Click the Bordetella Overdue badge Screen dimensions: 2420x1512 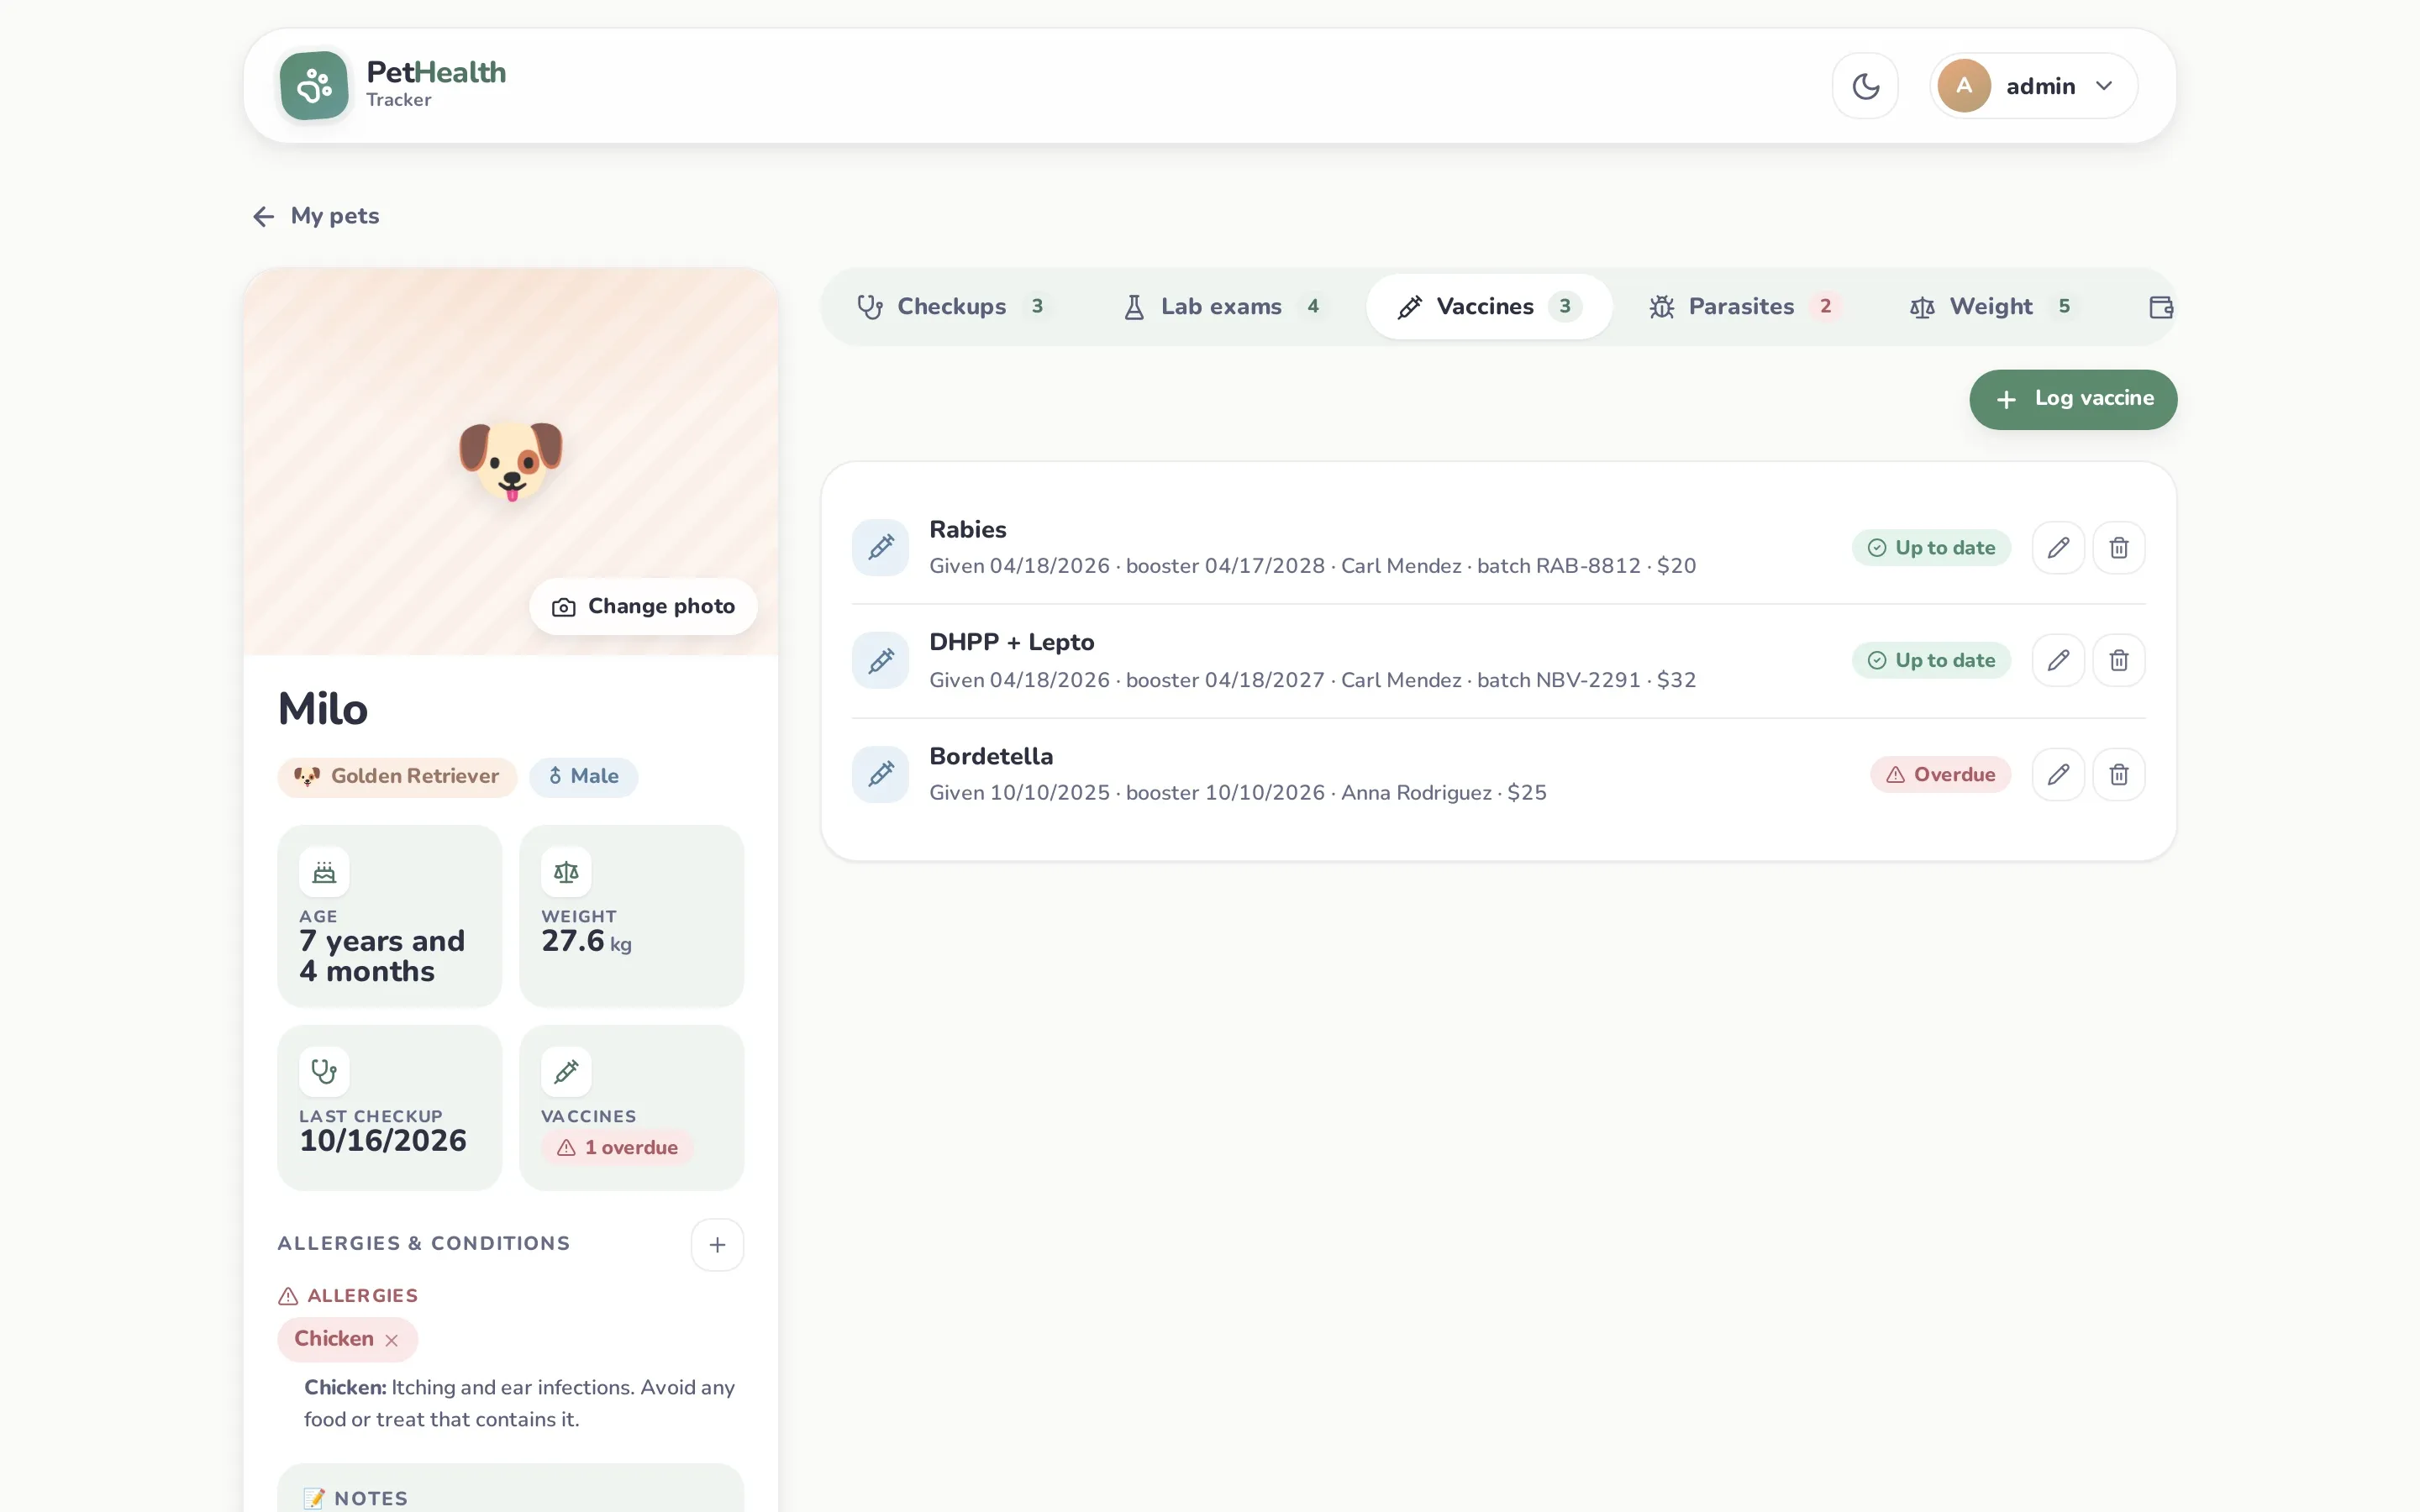point(1940,774)
